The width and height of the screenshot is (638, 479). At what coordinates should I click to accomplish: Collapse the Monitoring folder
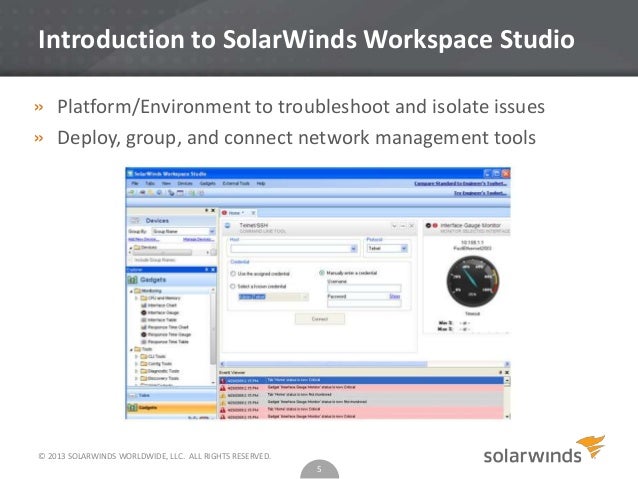(x=131, y=291)
